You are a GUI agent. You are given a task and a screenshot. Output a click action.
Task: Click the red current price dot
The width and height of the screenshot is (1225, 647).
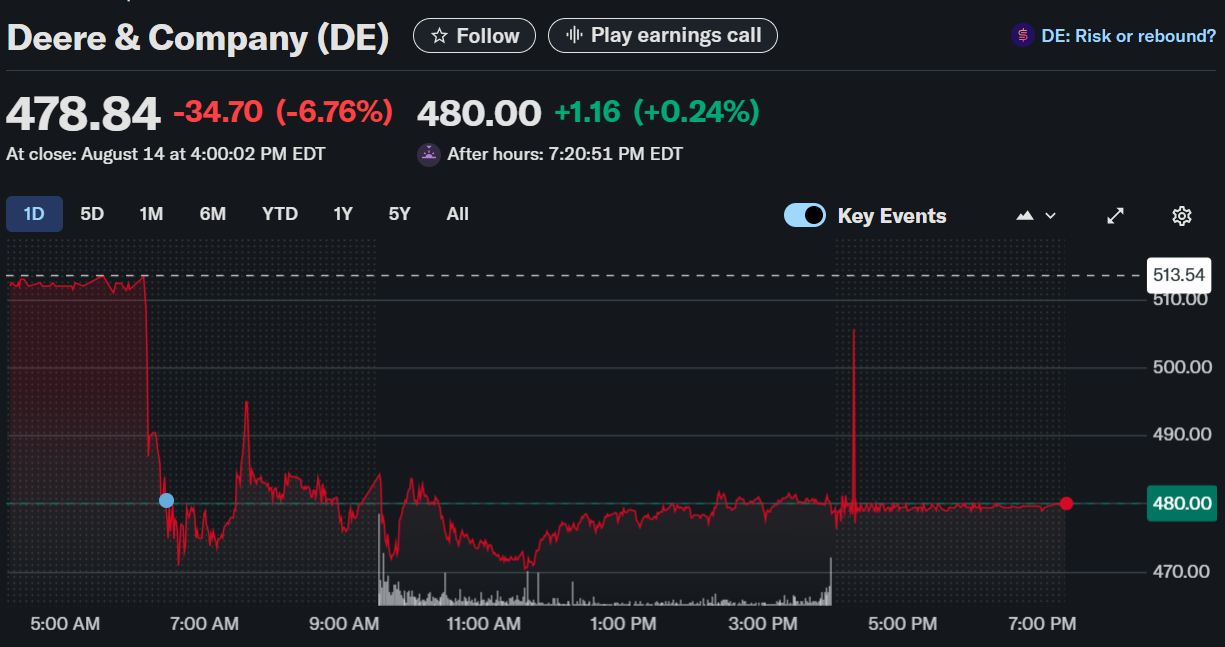tap(1066, 503)
